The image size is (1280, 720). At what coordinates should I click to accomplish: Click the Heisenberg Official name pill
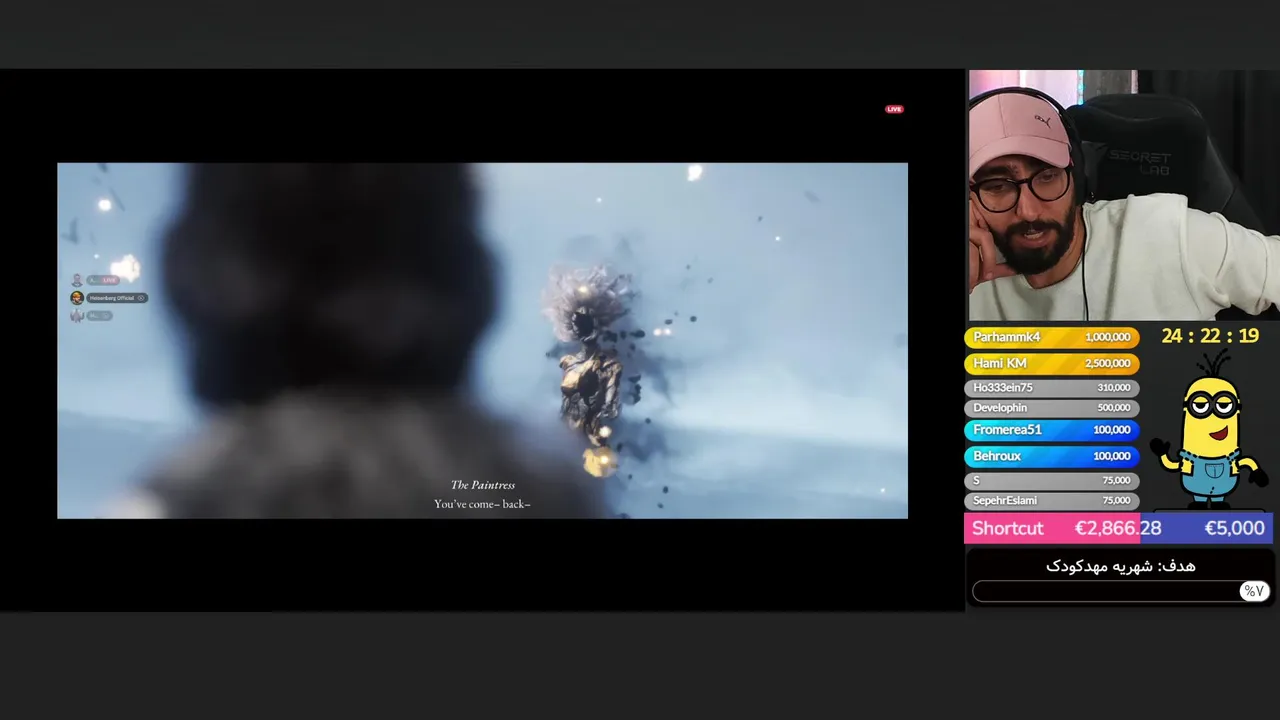point(117,298)
